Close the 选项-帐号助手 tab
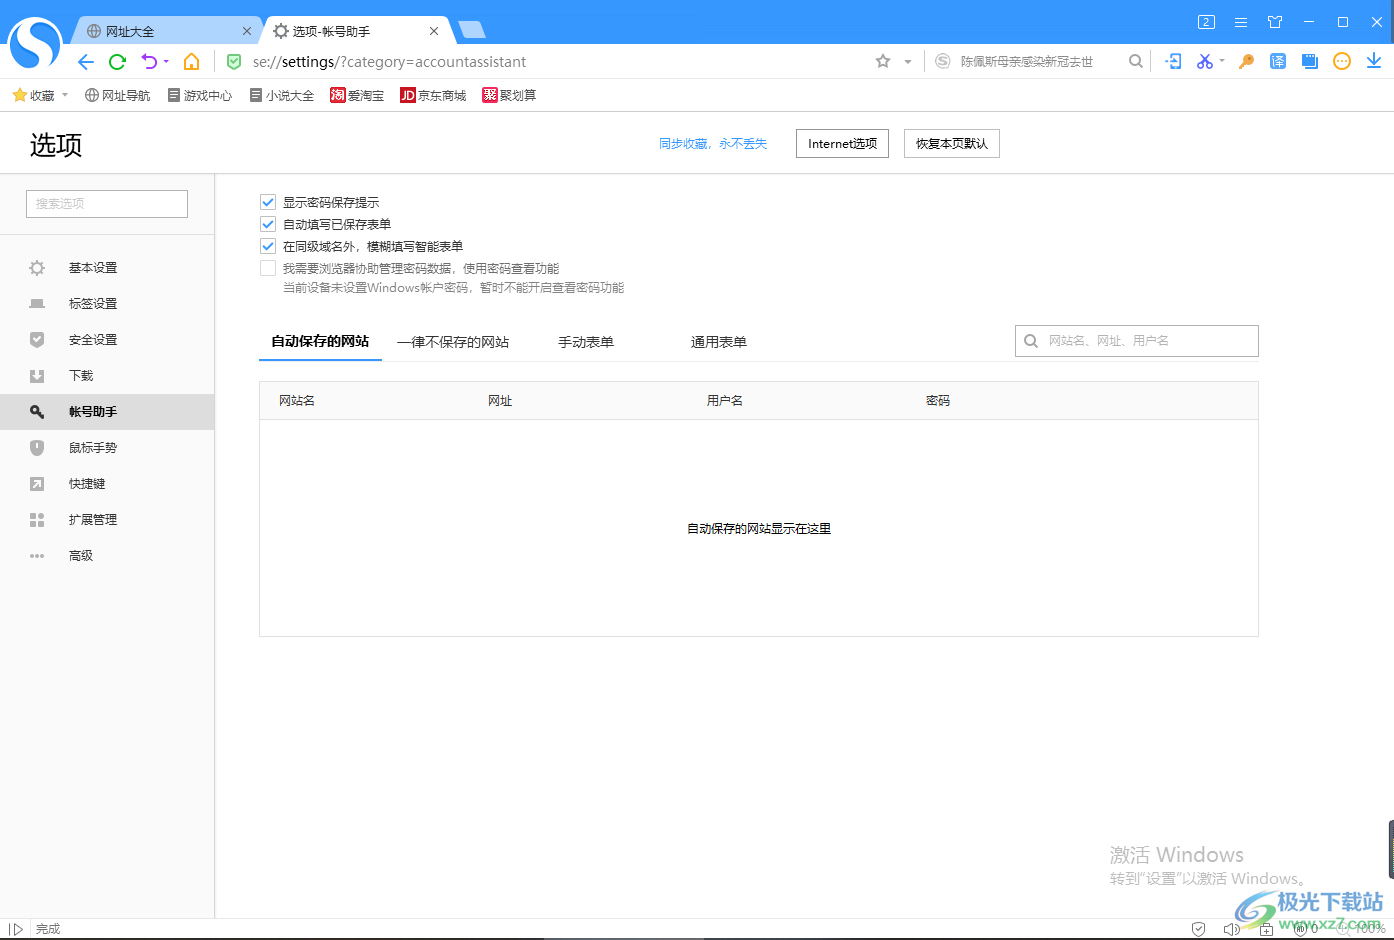 tap(434, 31)
